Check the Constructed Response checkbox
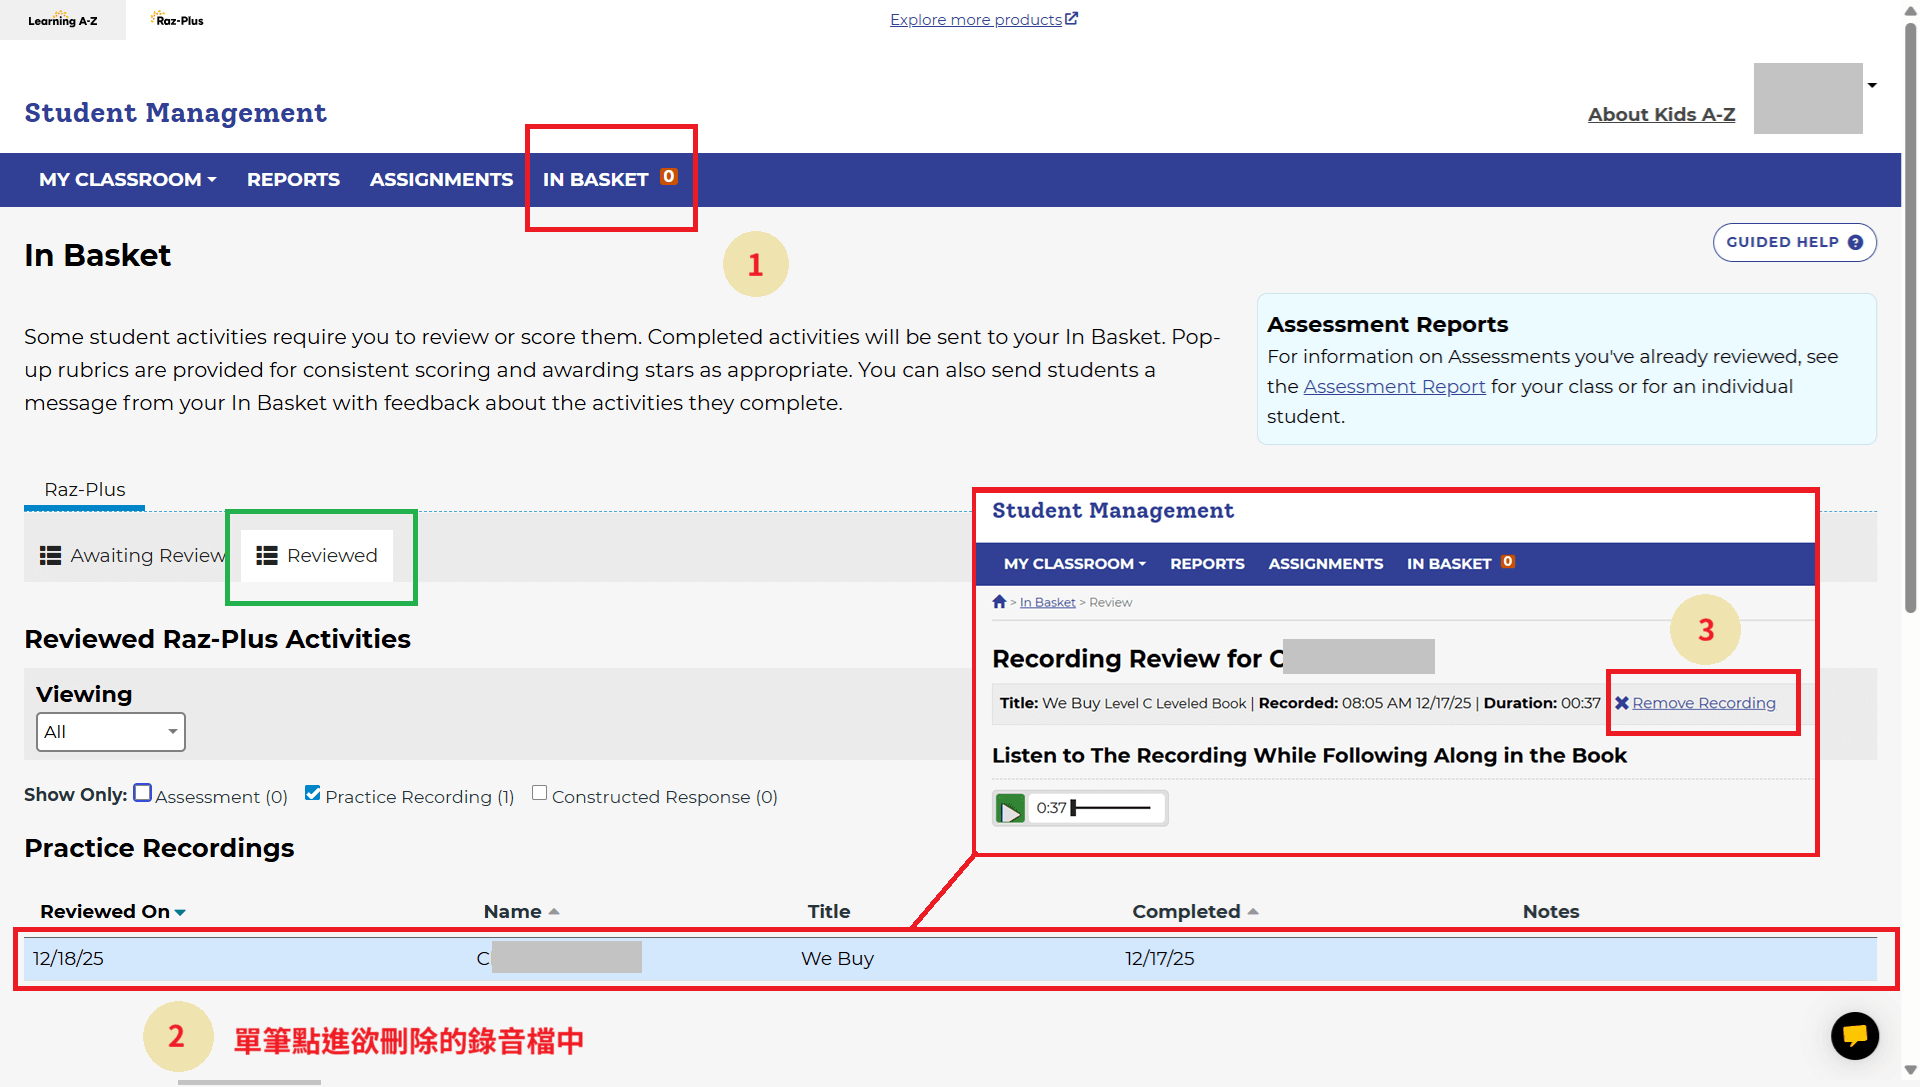Screen dimensions: 1920x1087 click(539, 794)
